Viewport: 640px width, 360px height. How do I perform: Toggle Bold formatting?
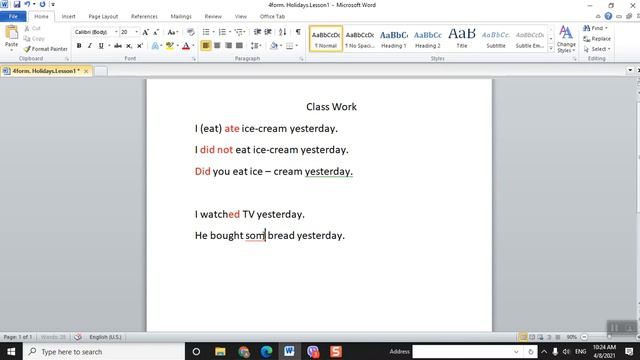79,46
